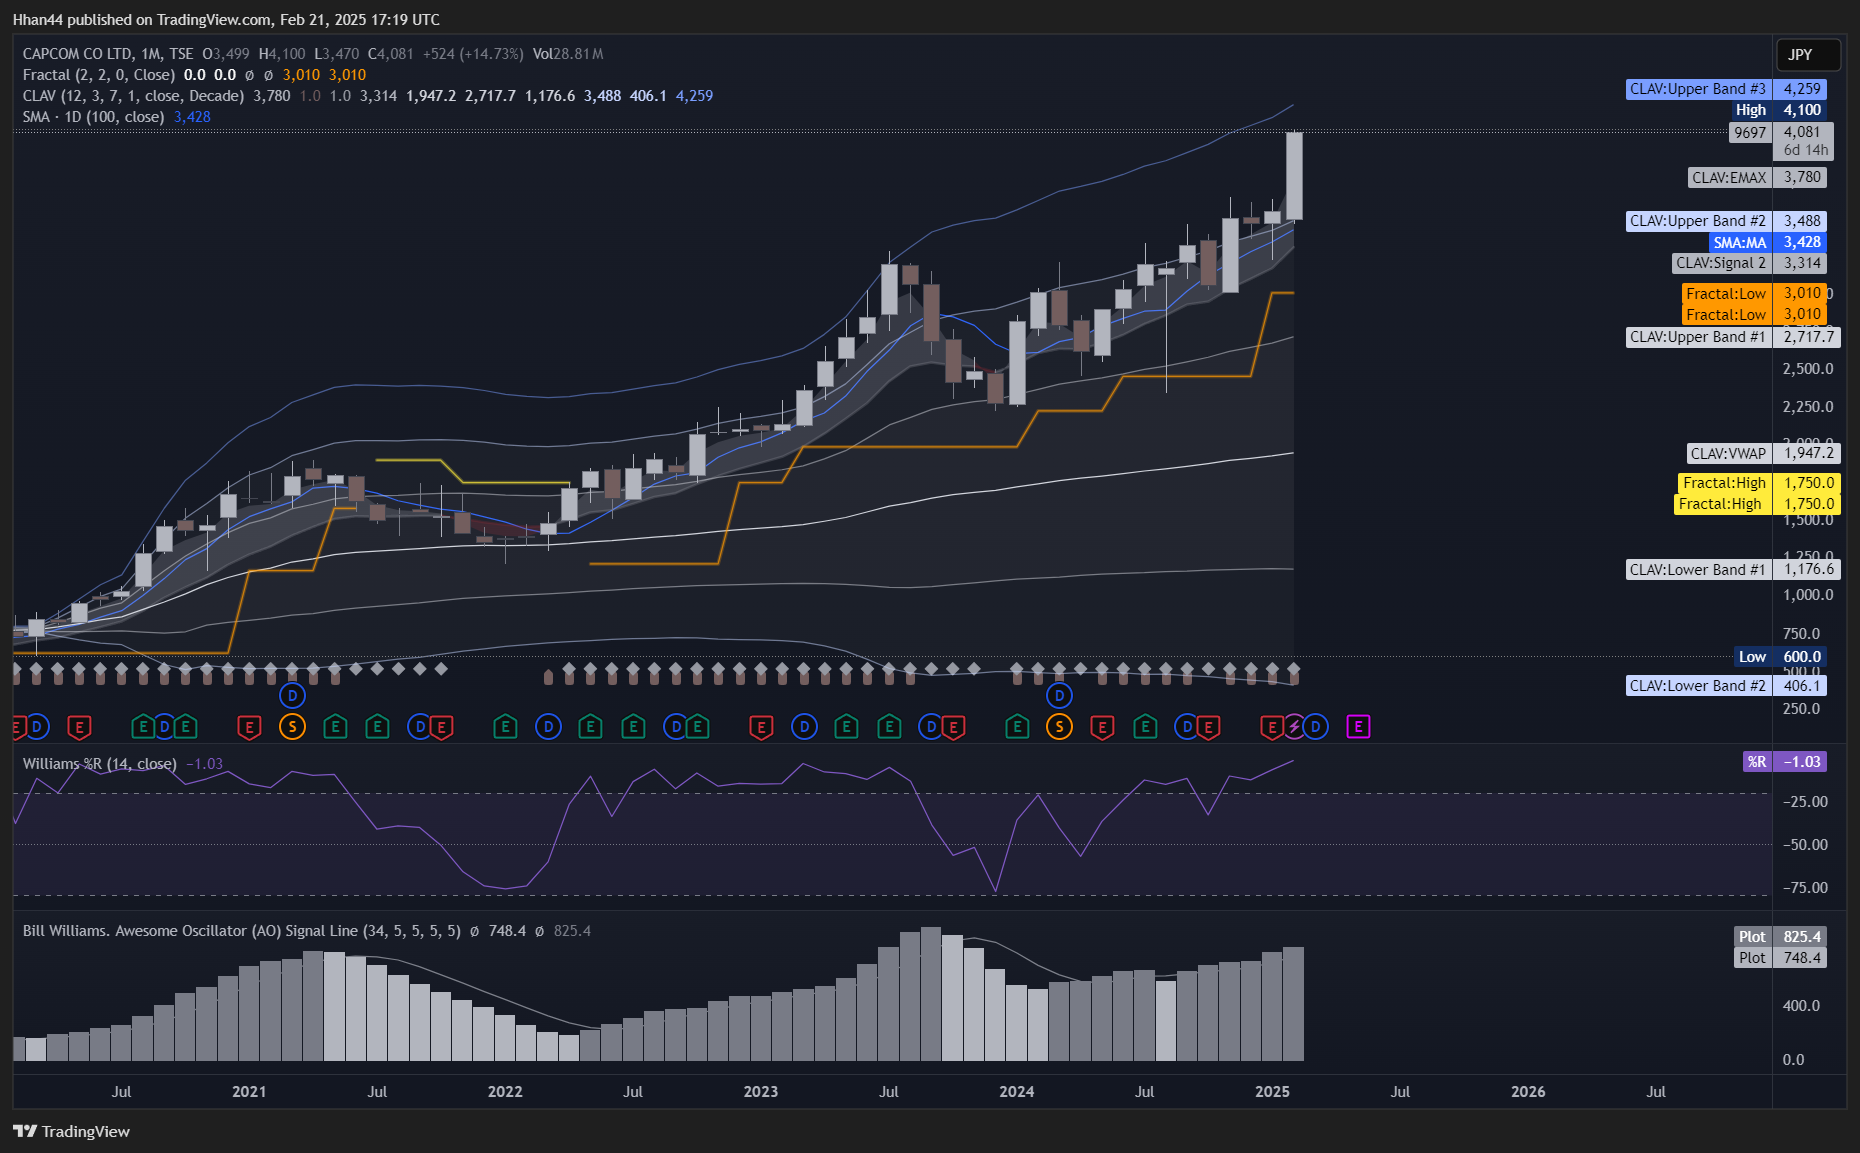This screenshot has height=1153, width=1860.
Task: Click the red E marker just left of the 2021 split icon
Action: coord(249,727)
